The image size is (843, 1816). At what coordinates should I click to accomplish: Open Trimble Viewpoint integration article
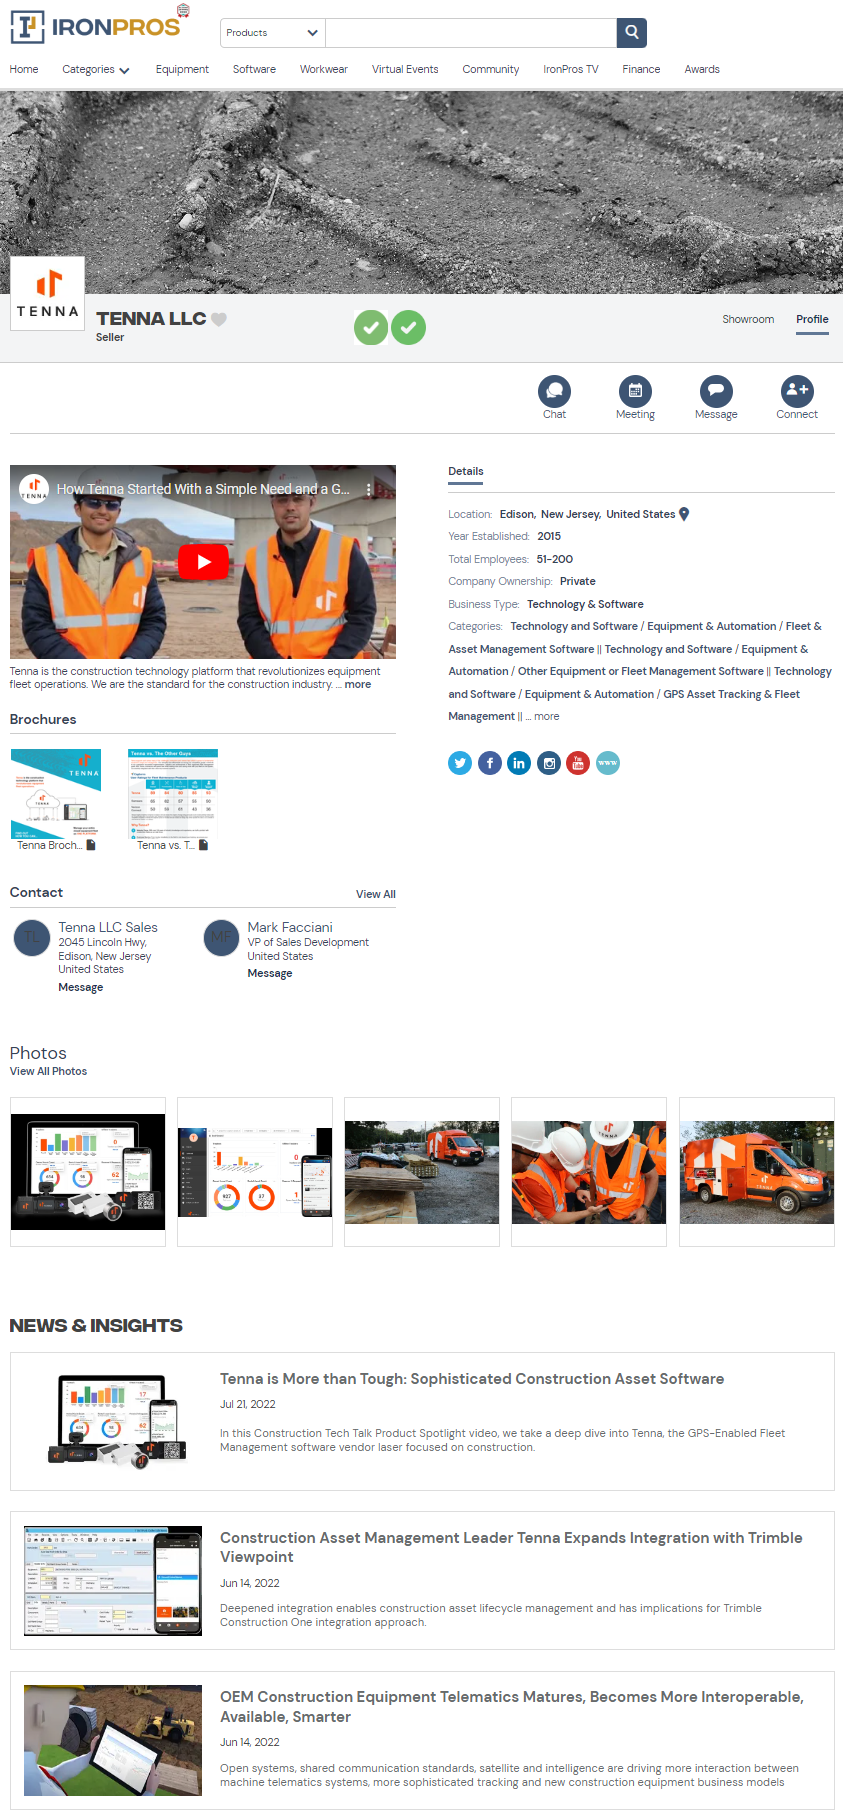point(511,1548)
